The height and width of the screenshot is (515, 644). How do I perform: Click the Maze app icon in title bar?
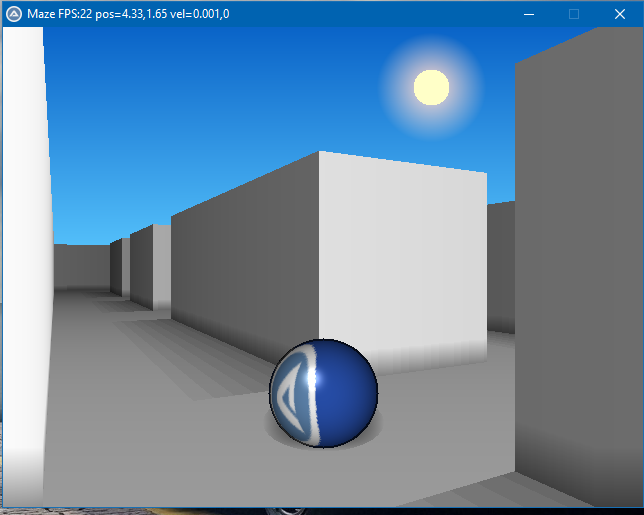click(x=14, y=14)
